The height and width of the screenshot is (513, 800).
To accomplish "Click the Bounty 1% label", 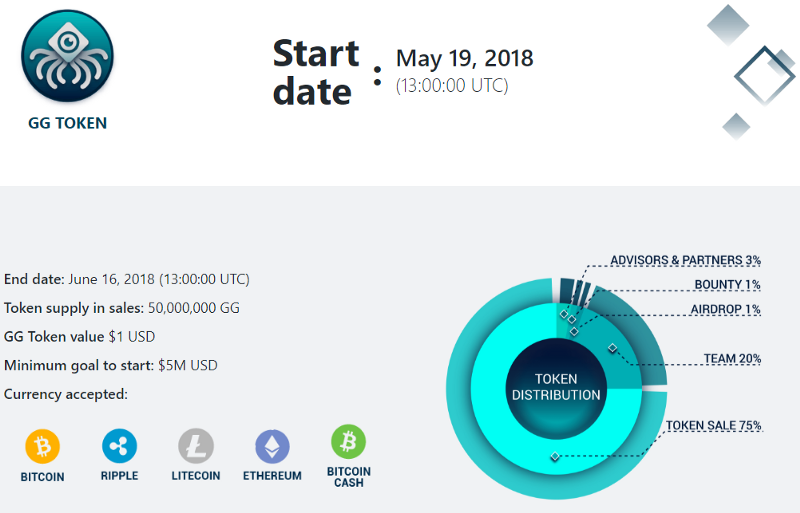I will tap(727, 285).
